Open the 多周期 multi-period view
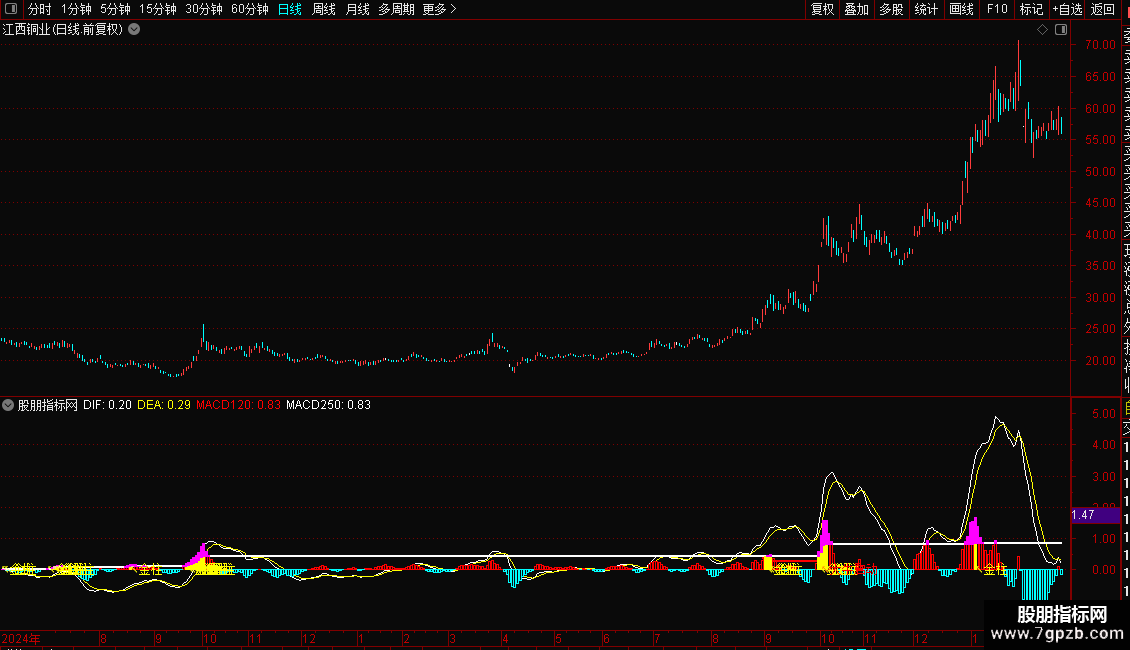The width and height of the screenshot is (1130, 650). pos(396,9)
